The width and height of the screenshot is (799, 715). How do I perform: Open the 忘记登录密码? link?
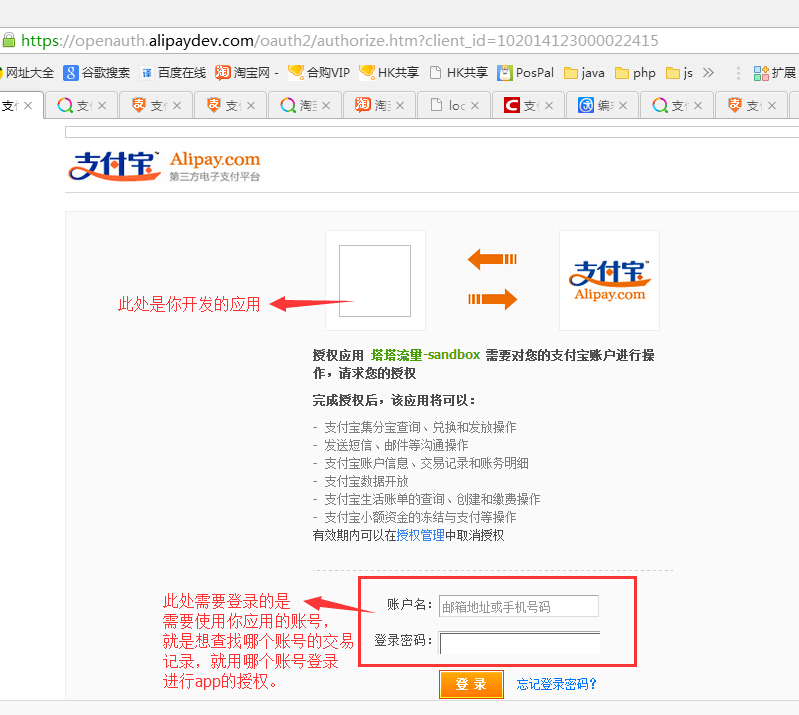pos(556,684)
